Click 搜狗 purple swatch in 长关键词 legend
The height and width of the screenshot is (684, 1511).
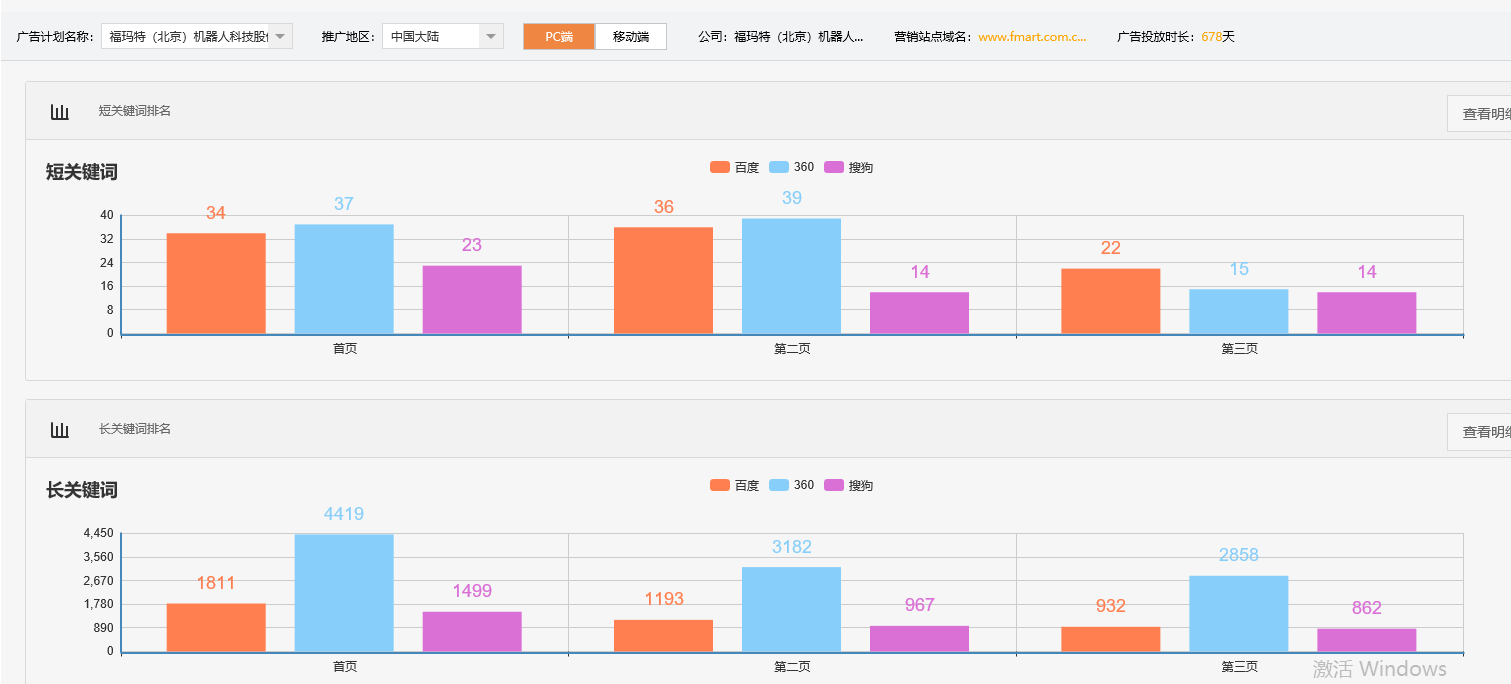(834, 486)
